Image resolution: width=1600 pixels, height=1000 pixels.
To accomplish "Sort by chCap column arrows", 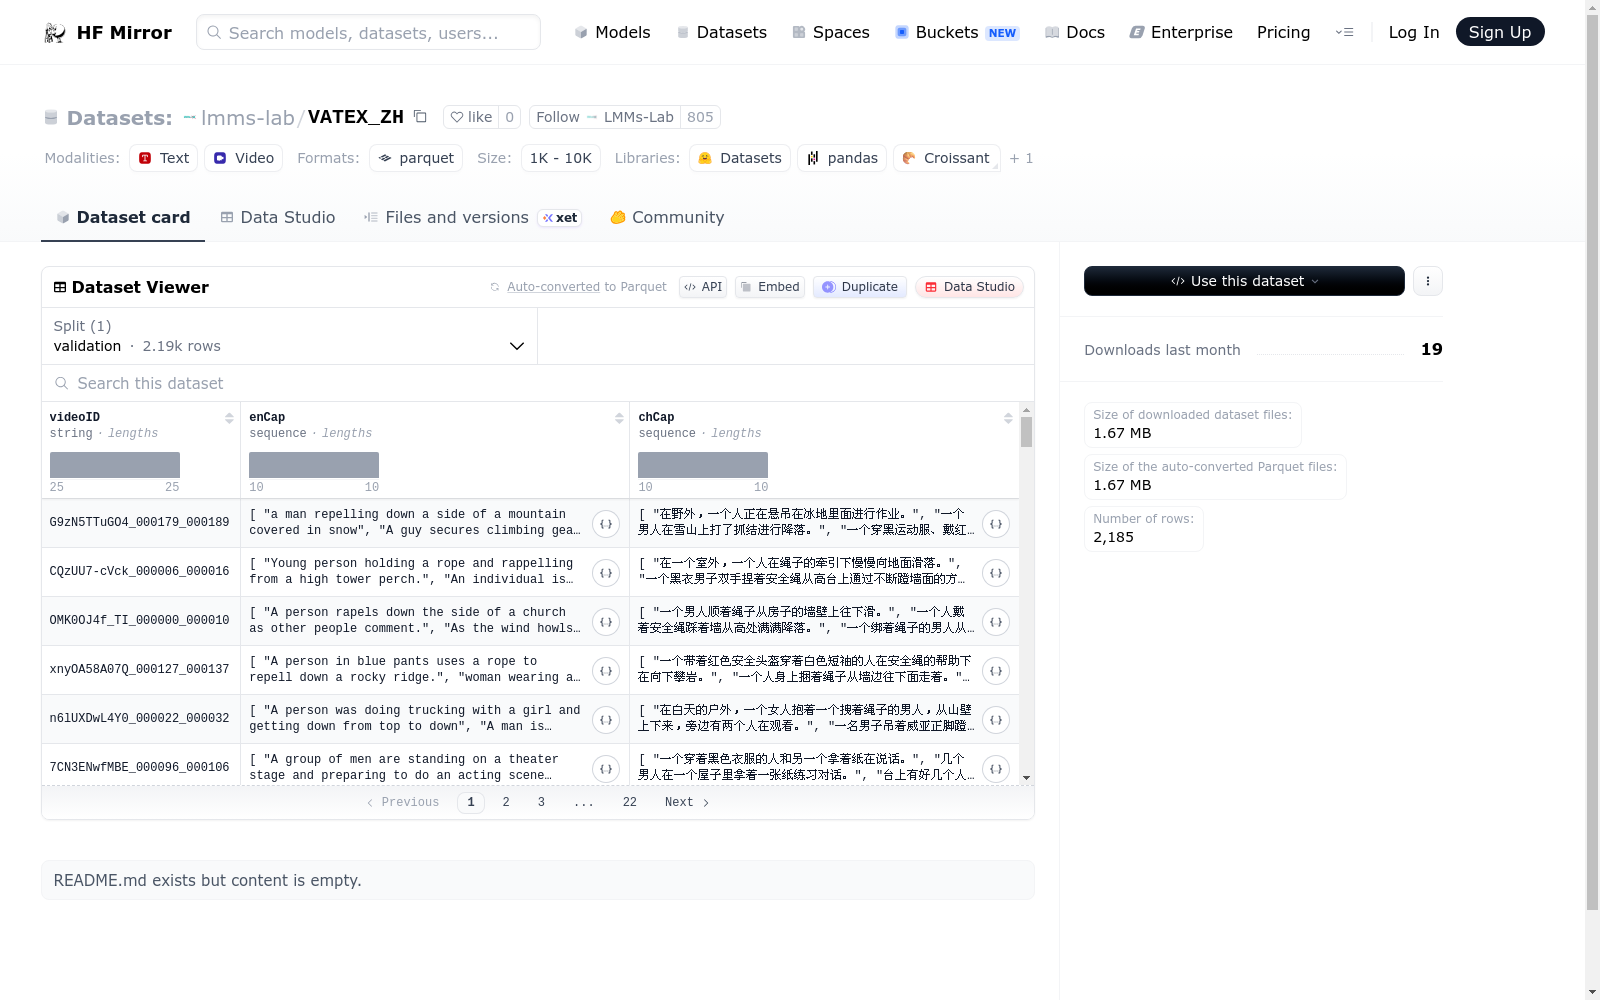I will click(x=1008, y=418).
